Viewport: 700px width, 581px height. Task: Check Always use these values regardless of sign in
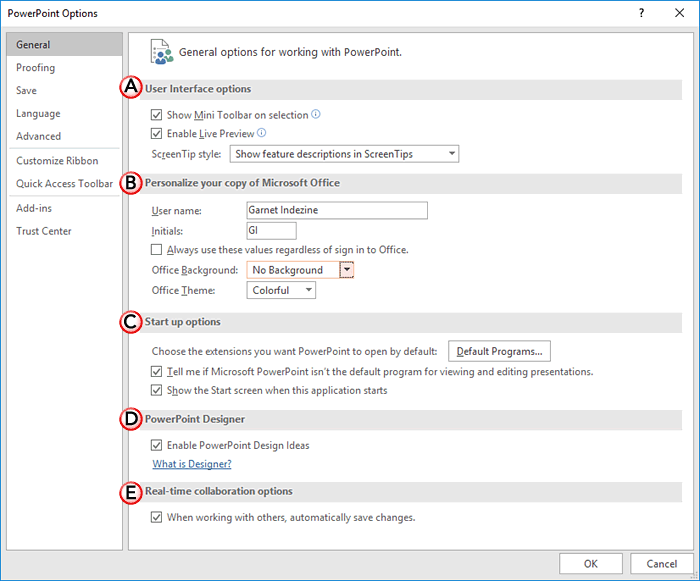pyautogui.click(x=156, y=250)
